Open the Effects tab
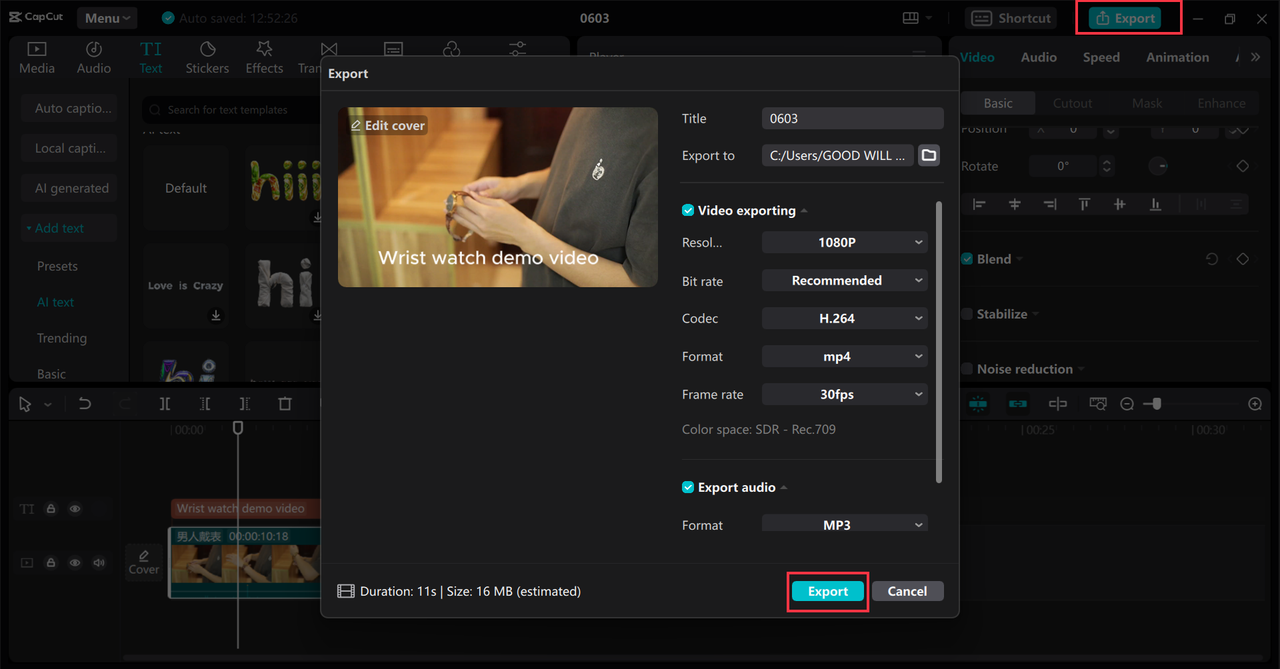 (264, 58)
